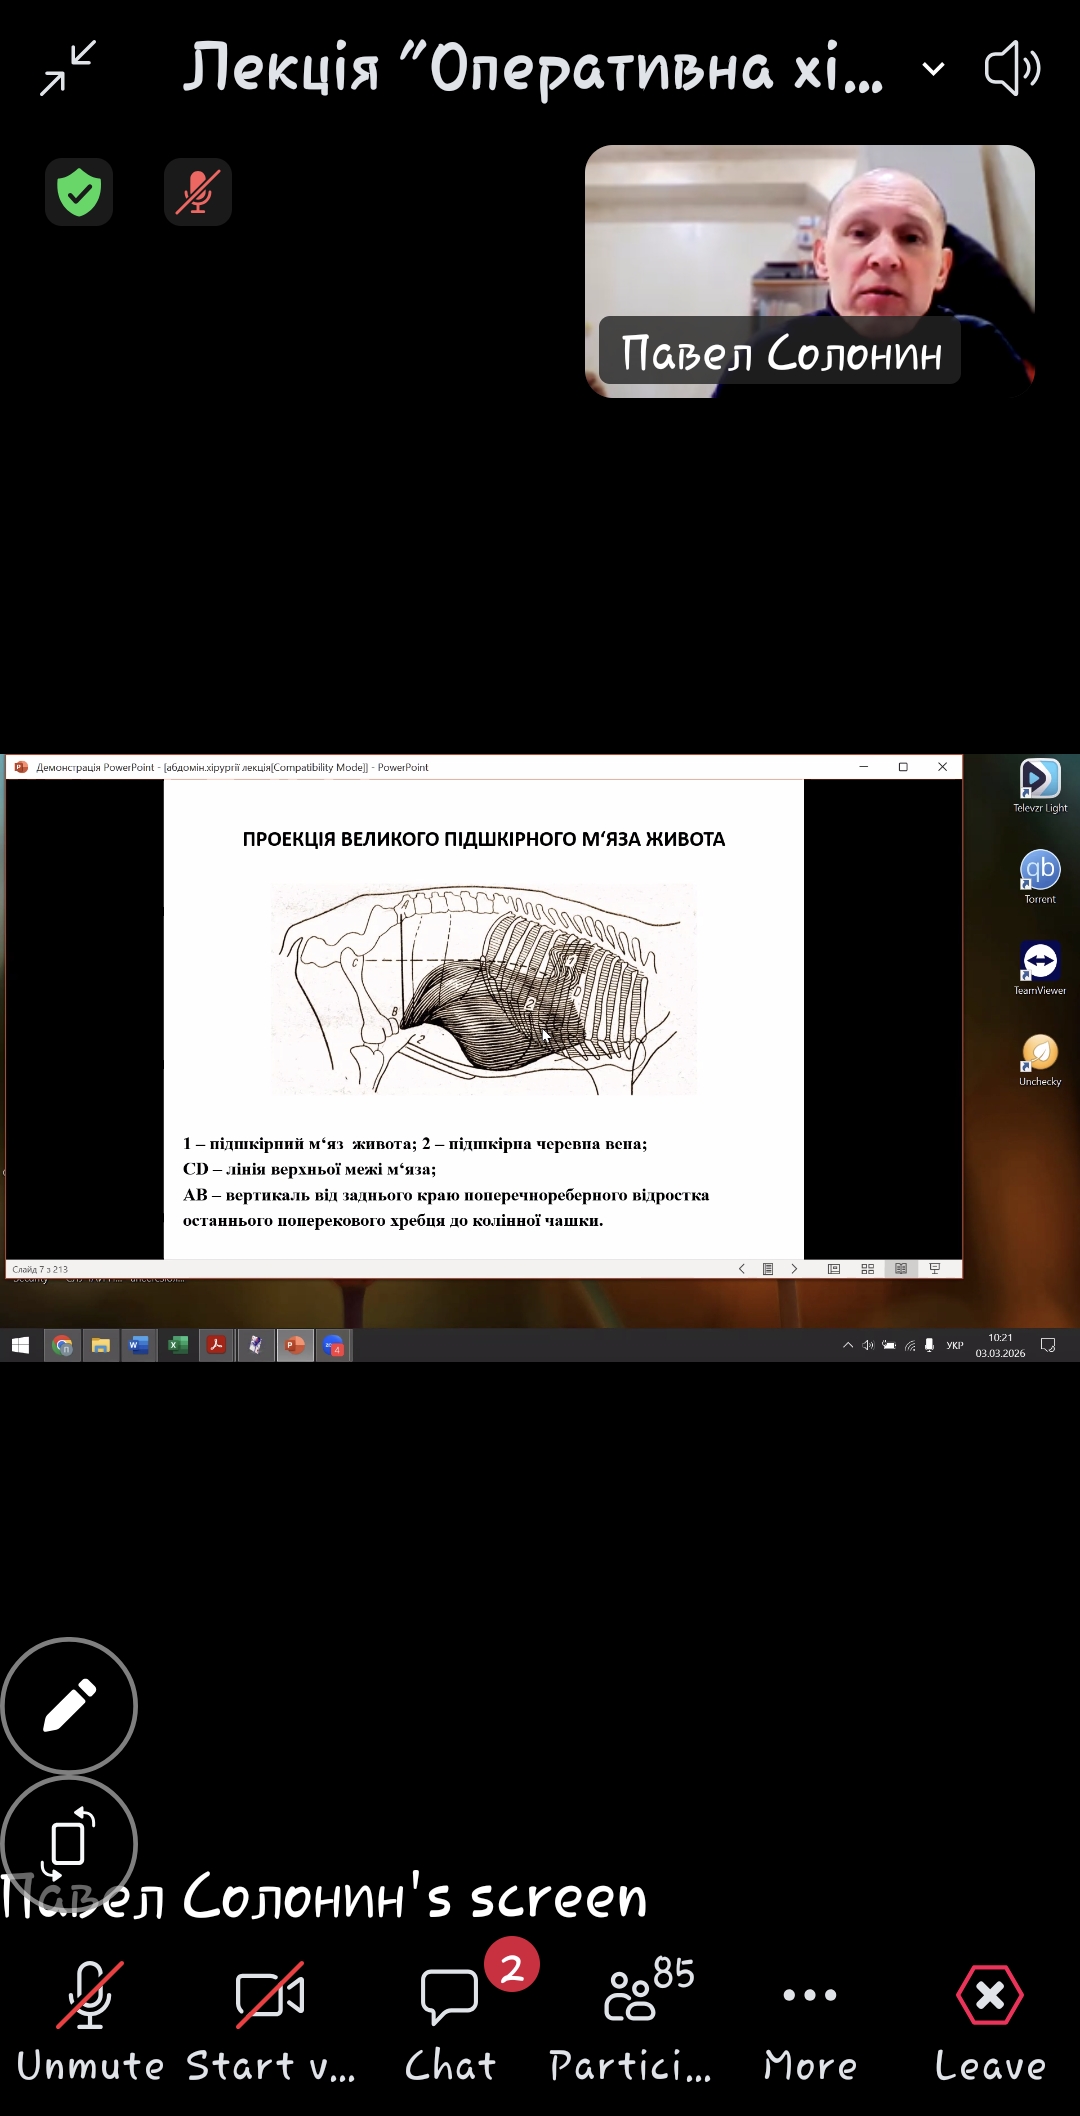Toggle the speaker audio output icon
1080x2116 pixels.
click(1012, 68)
